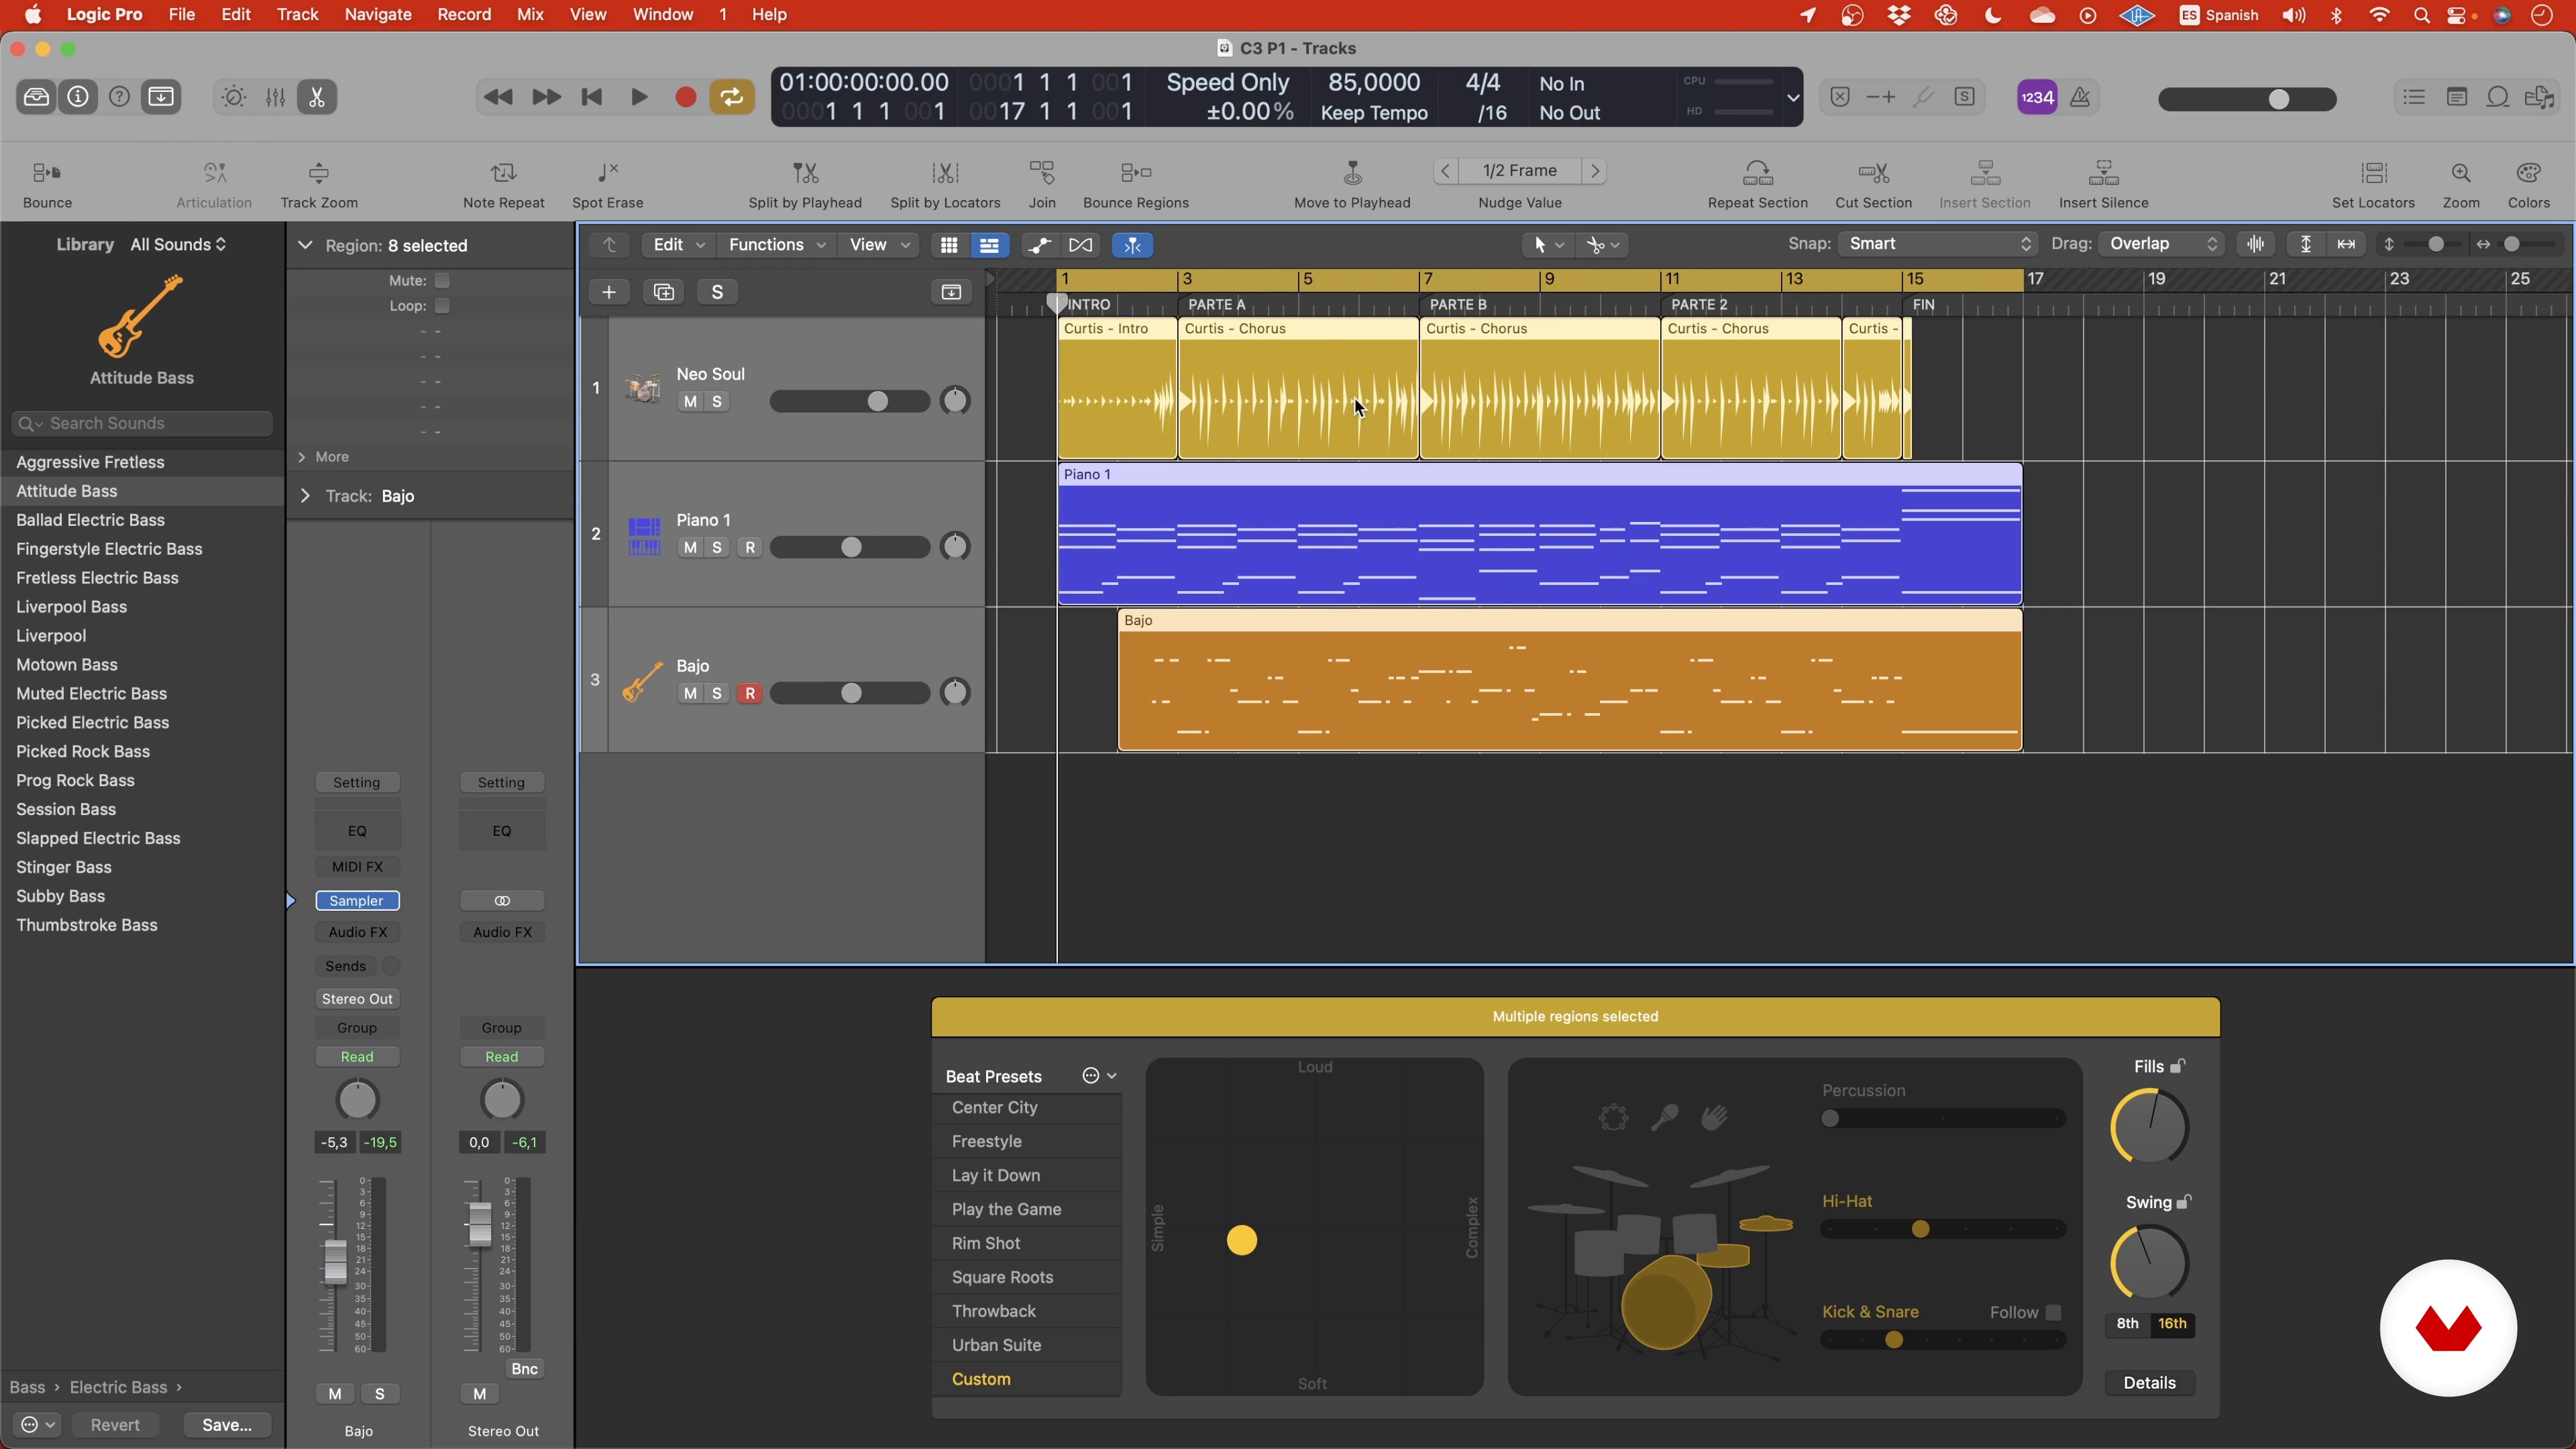Screen dimensions: 2576x1449
Task: Click the Repeat Section icon
Action: tap(1757, 173)
